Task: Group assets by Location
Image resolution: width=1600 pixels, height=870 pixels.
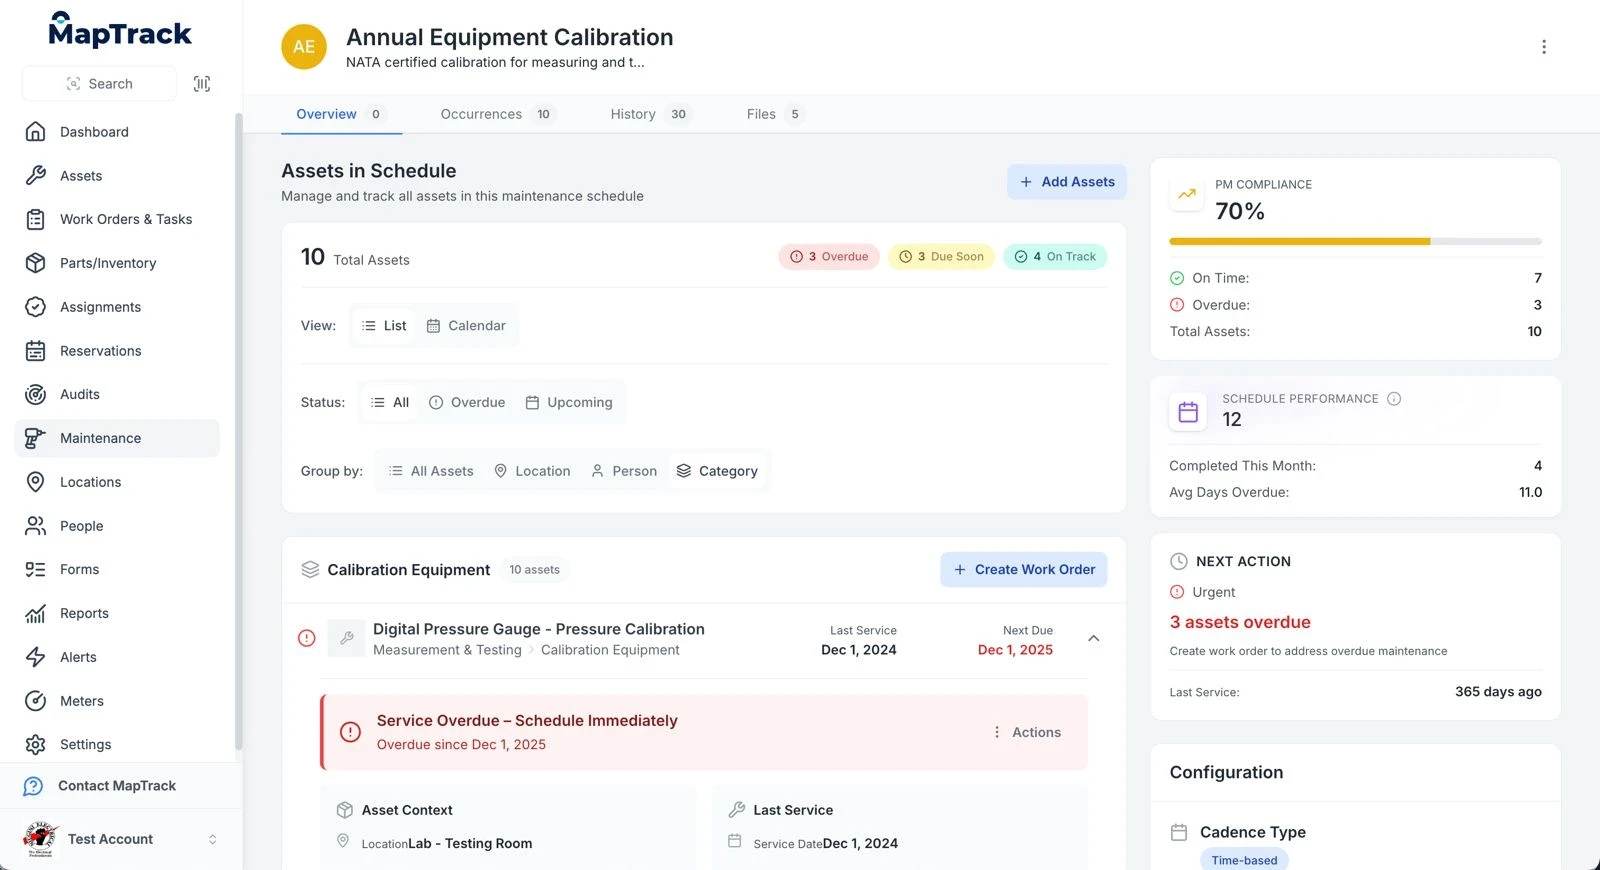Action: 532,471
